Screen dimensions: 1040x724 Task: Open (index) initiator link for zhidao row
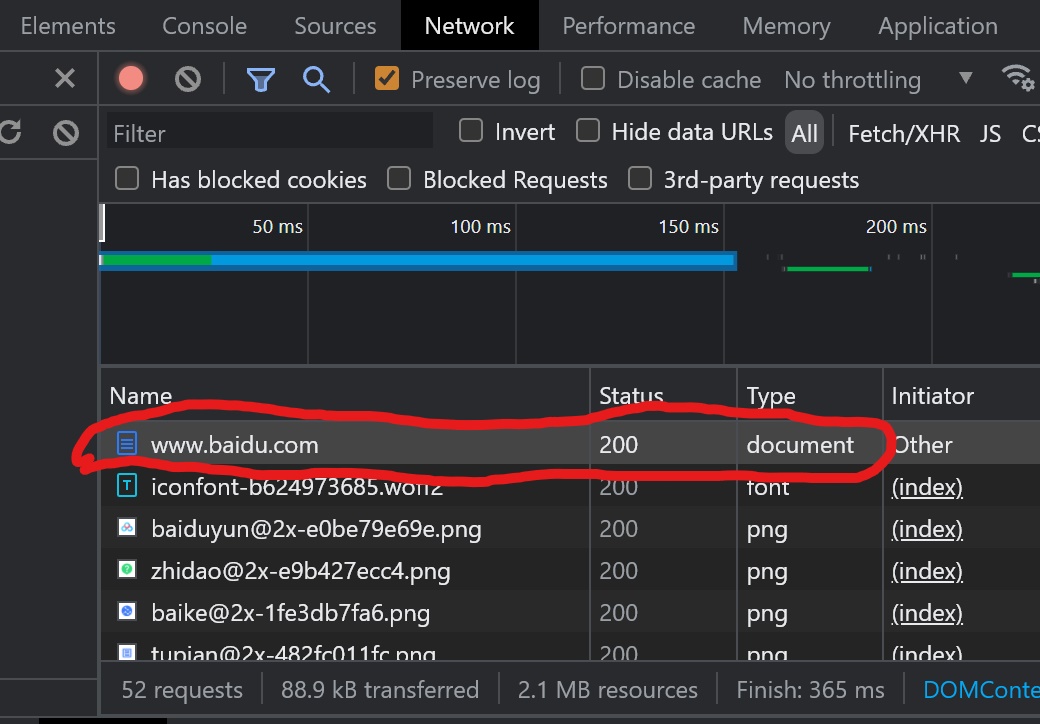pos(927,571)
